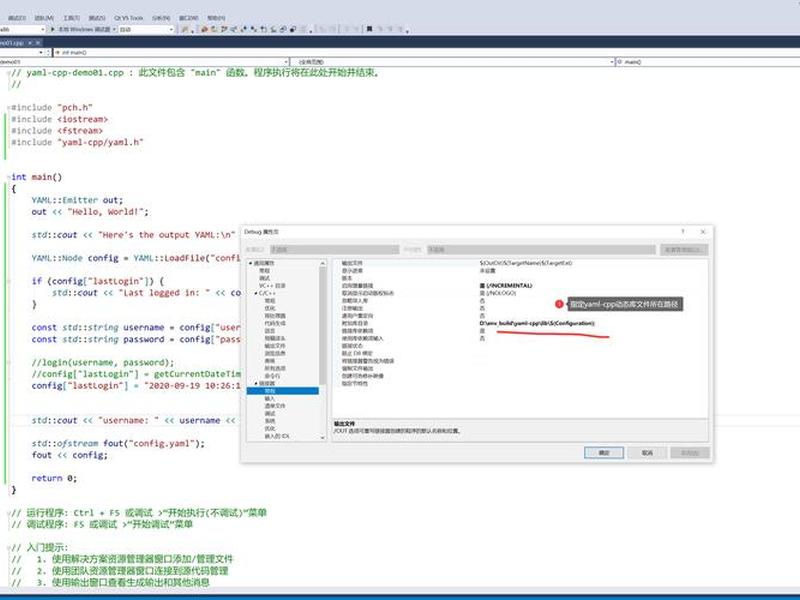Collapse 通用属性 node in property tree

click(x=250, y=263)
